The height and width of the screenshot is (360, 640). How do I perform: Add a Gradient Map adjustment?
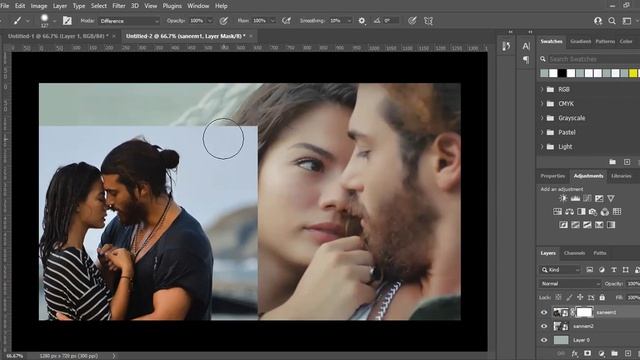(x=599, y=225)
